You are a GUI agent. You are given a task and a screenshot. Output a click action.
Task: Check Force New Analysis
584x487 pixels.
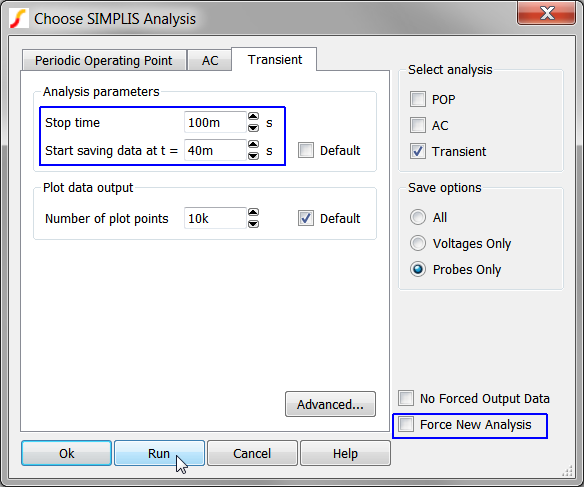(406, 424)
